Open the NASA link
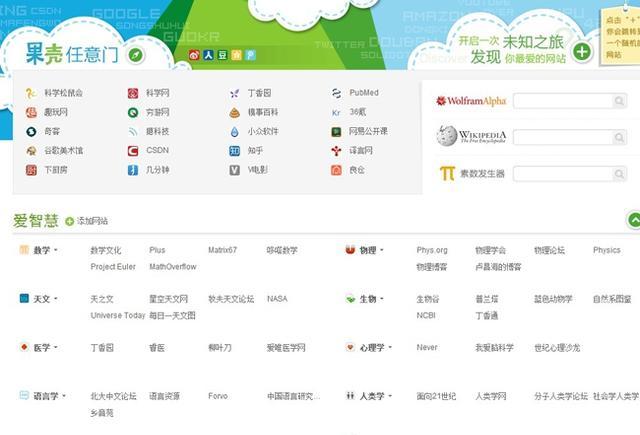640x435 pixels. pos(277,299)
